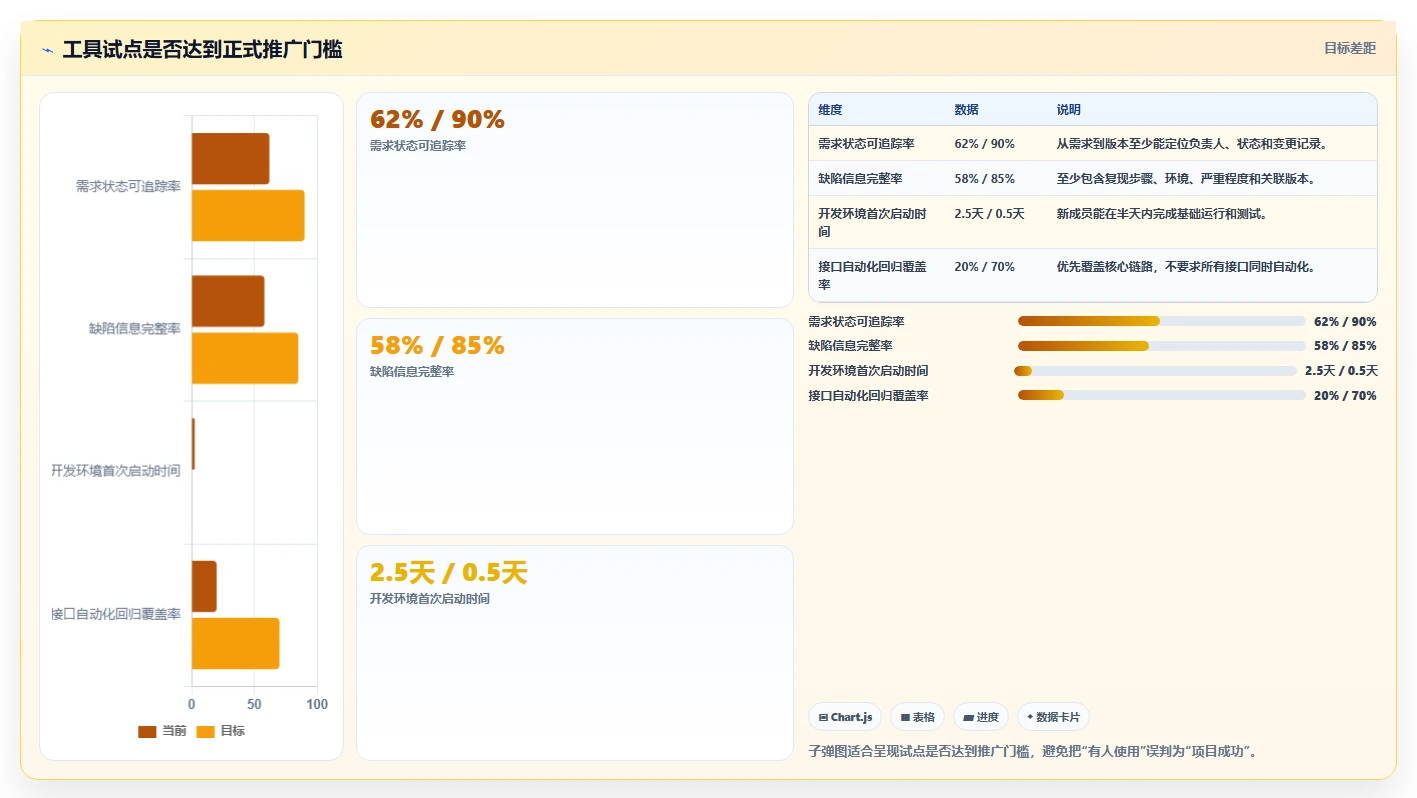
Task: Click the 缺陷信息完整率 axis label in the chart
Action: 134,329
